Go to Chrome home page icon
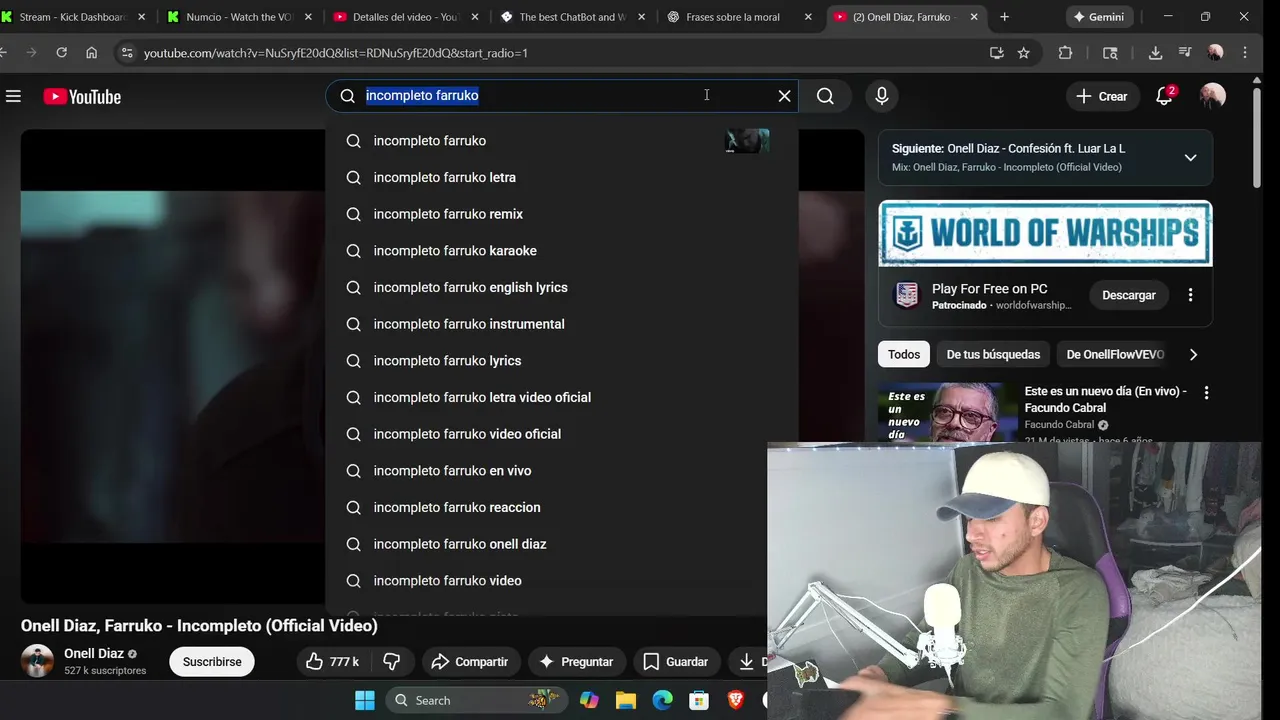Viewport: 1280px width, 720px height. 91,53
